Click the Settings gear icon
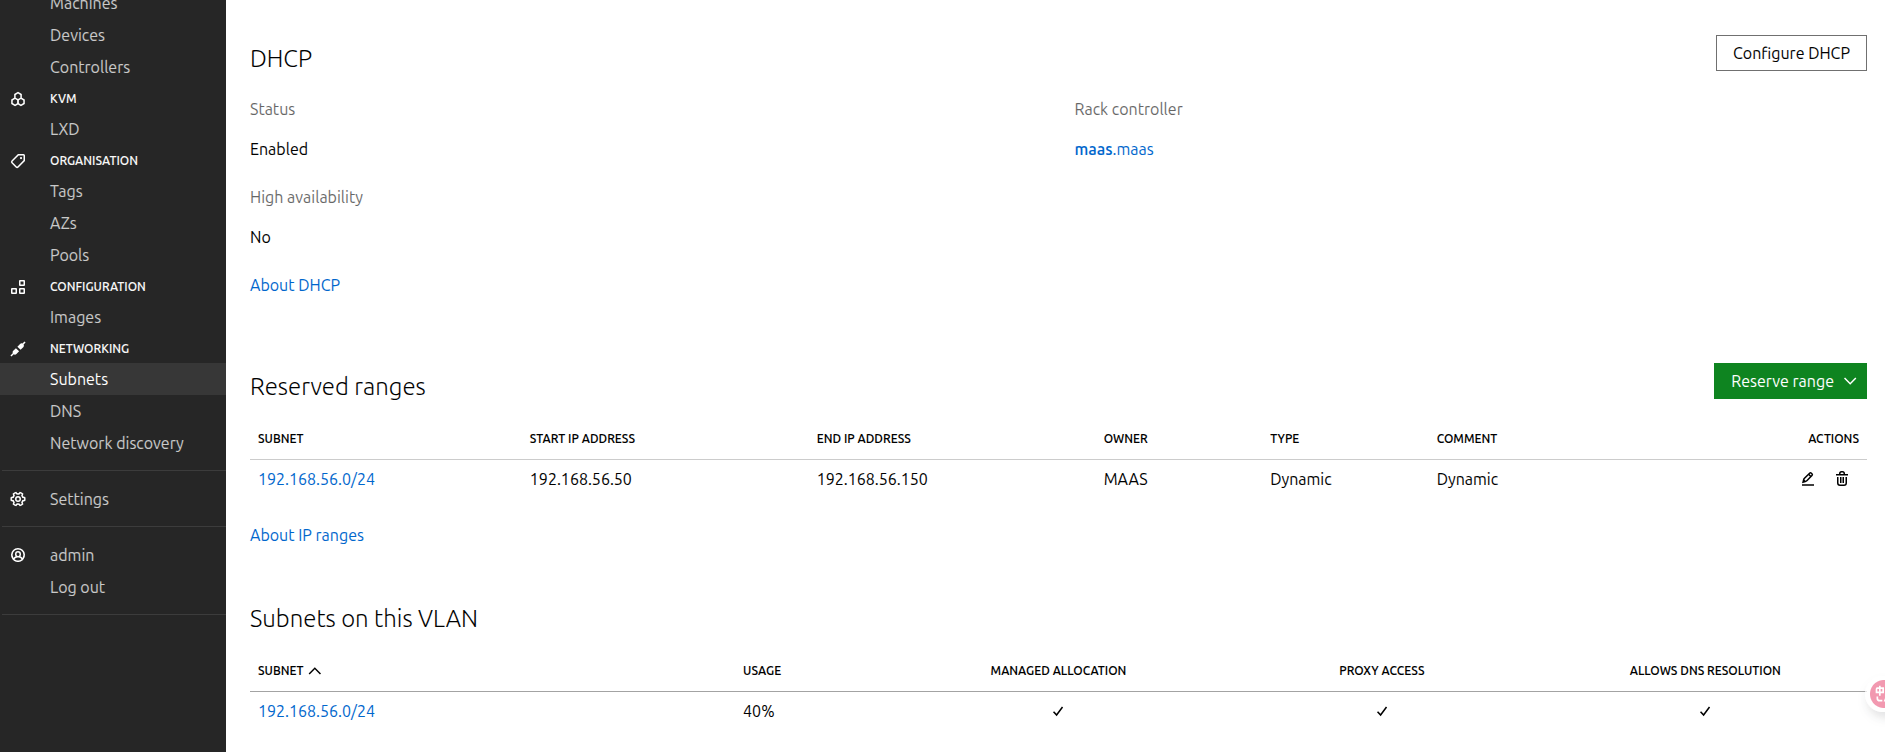 (18, 499)
